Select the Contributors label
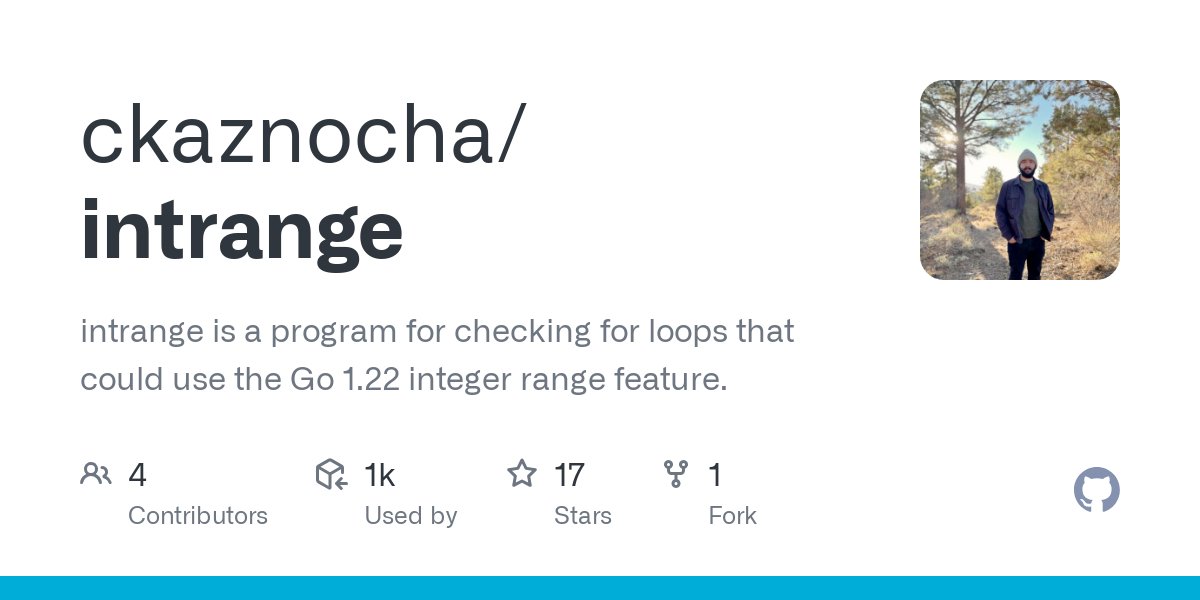 click(198, 516)
